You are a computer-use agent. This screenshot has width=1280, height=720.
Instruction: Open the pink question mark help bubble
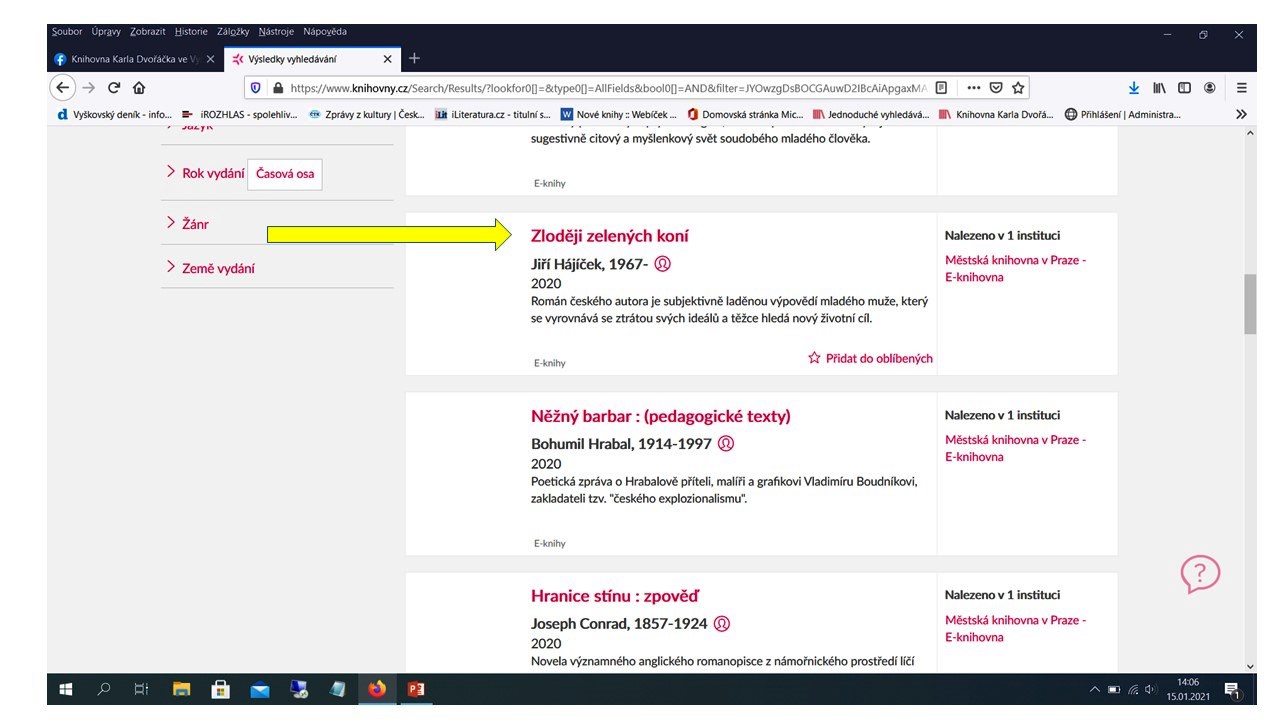coord(1200,574)
